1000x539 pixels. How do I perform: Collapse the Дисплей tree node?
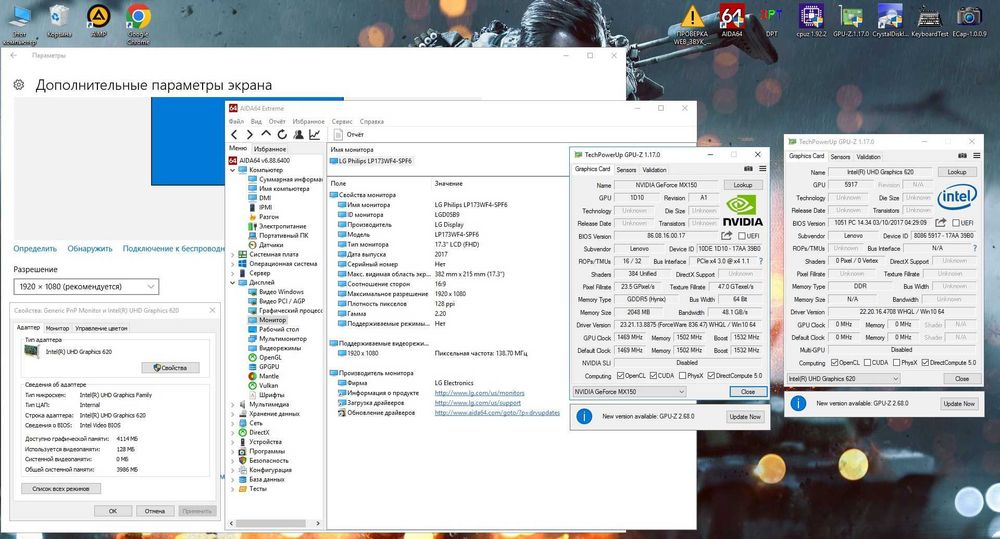point(232,282)
